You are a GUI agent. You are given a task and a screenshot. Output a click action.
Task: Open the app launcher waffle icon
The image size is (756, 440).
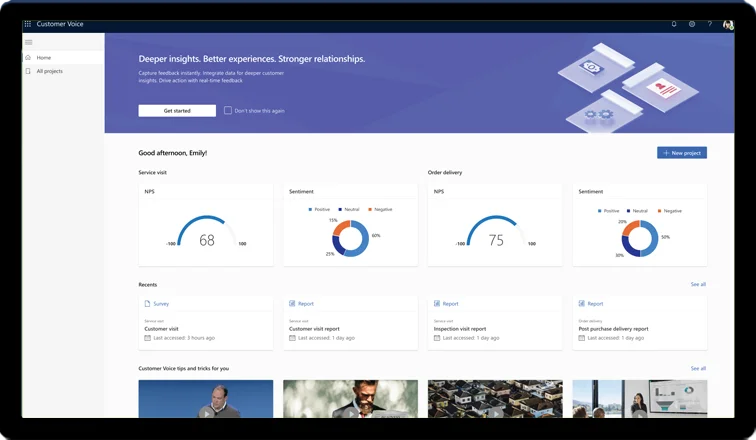(x=27, y=23)
